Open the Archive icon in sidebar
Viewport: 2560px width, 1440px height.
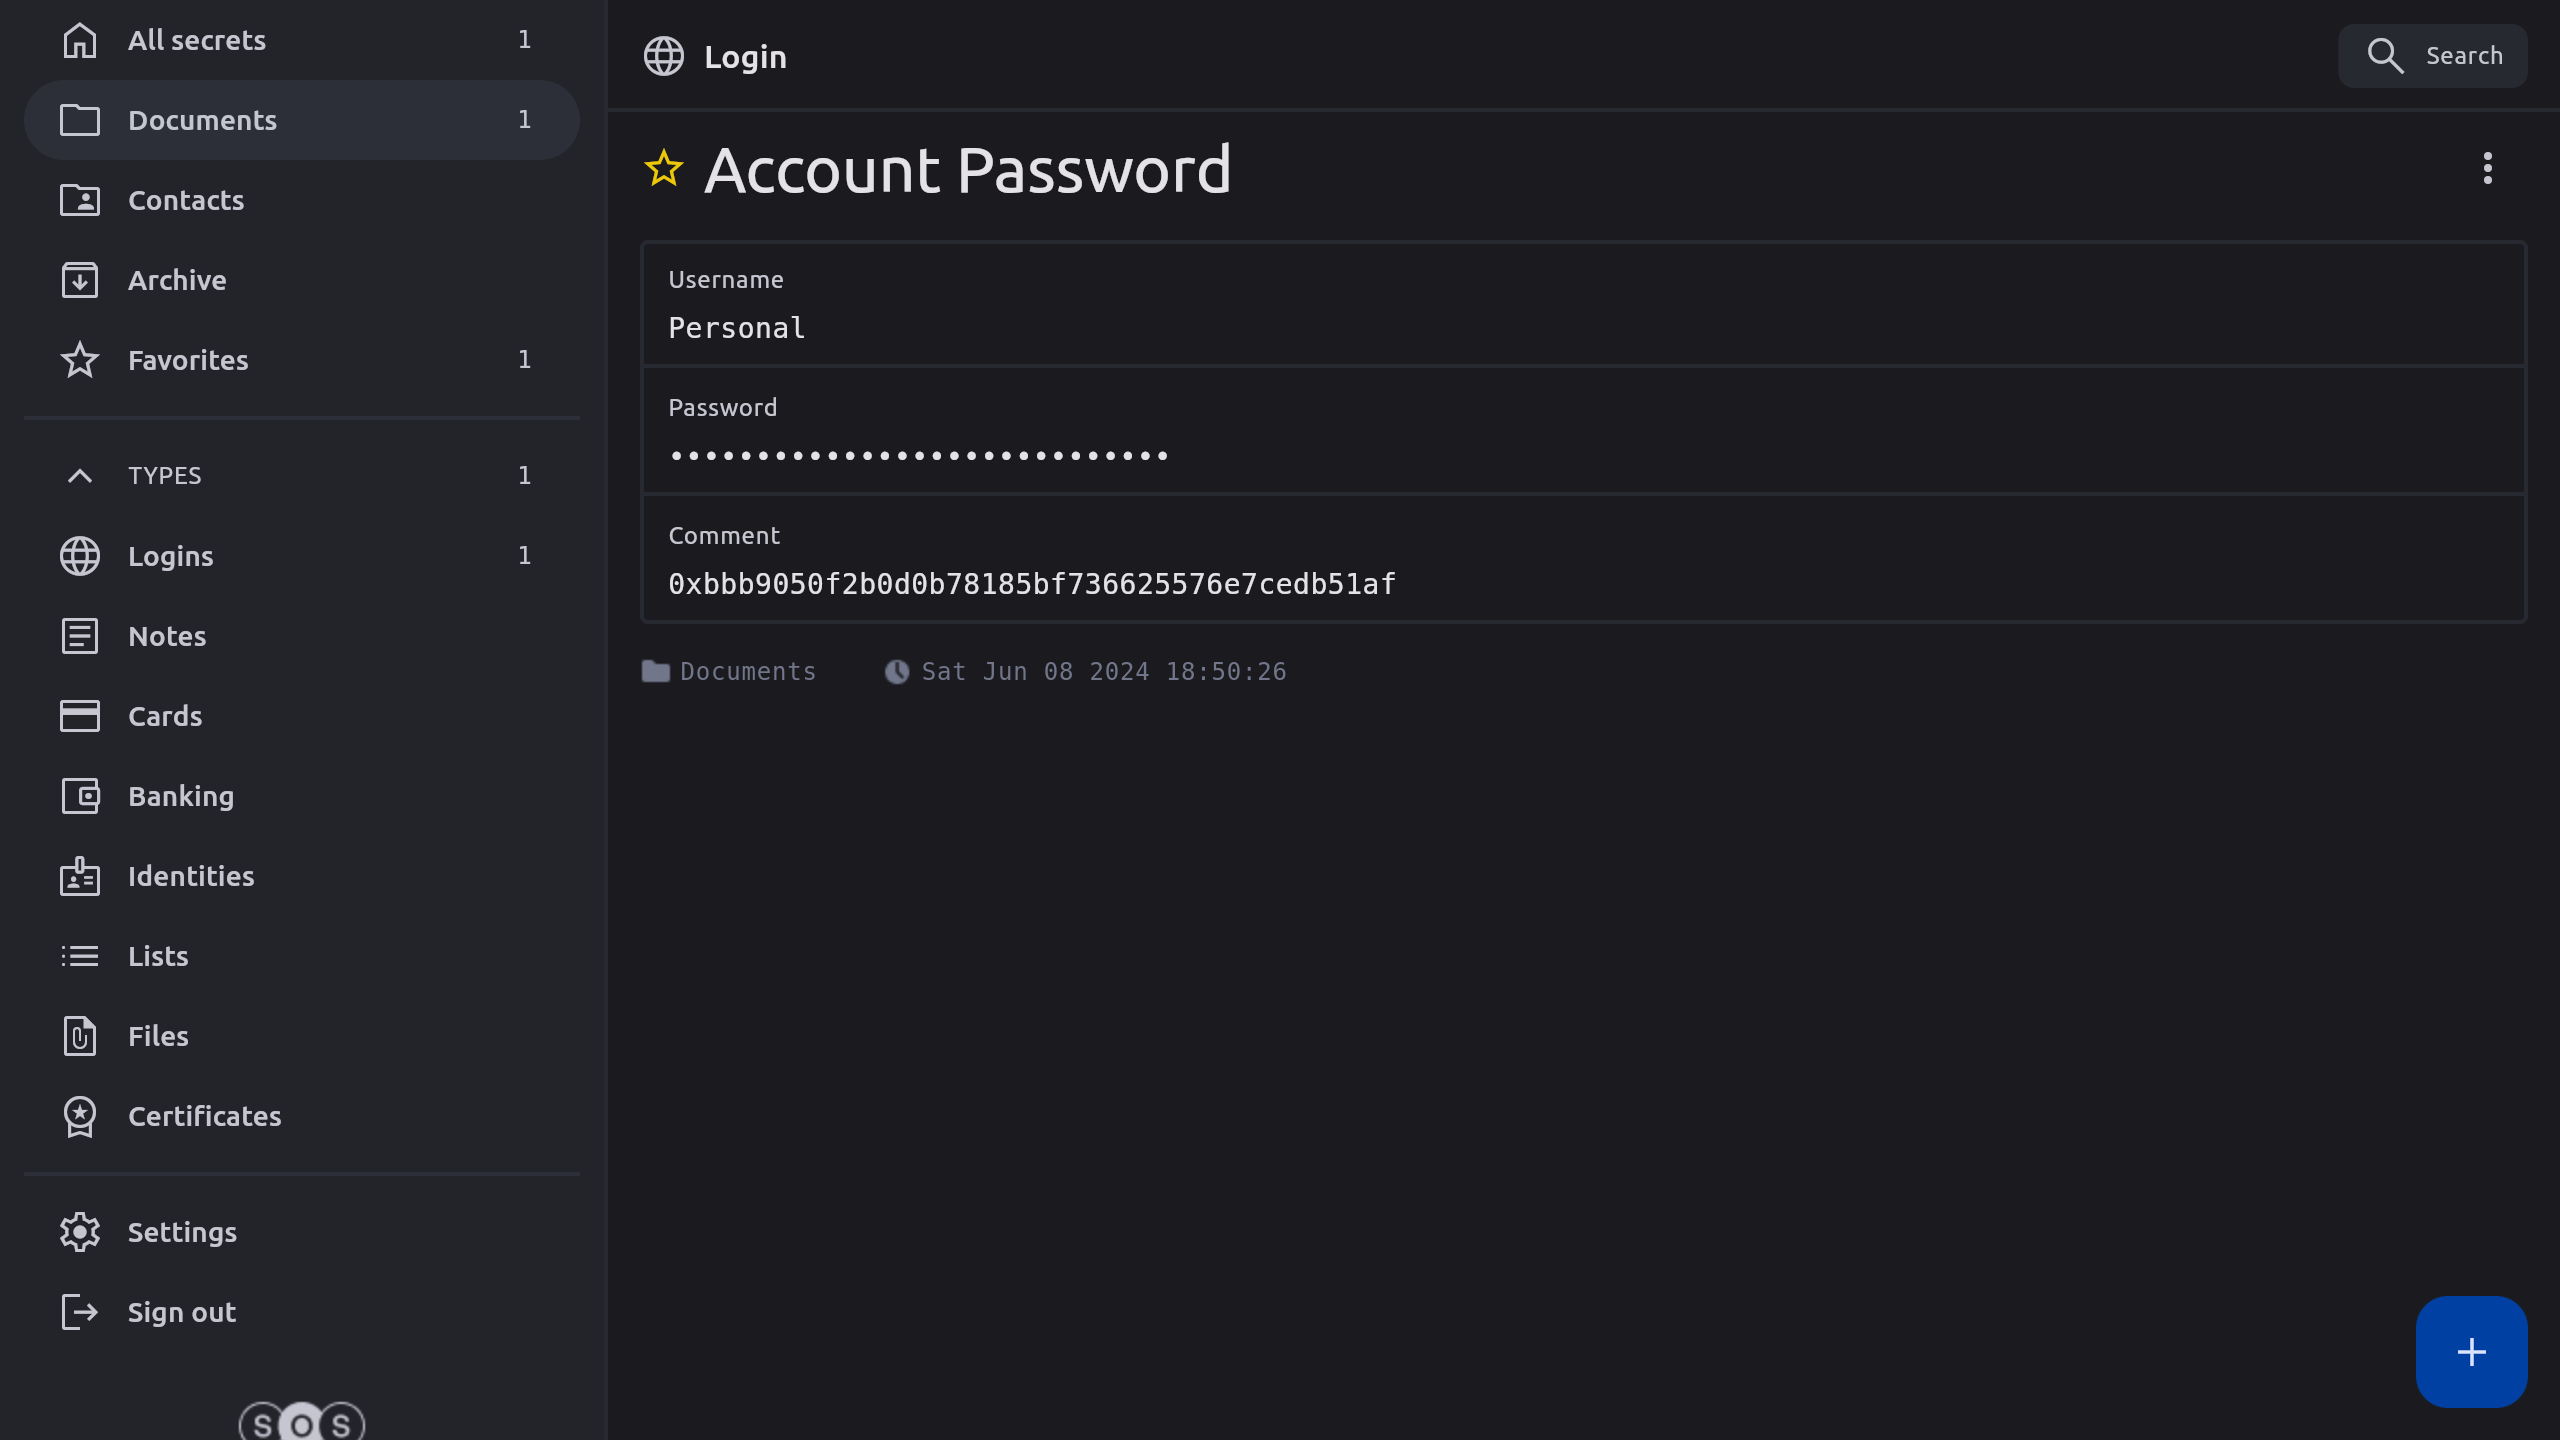[x=80, y=280]
